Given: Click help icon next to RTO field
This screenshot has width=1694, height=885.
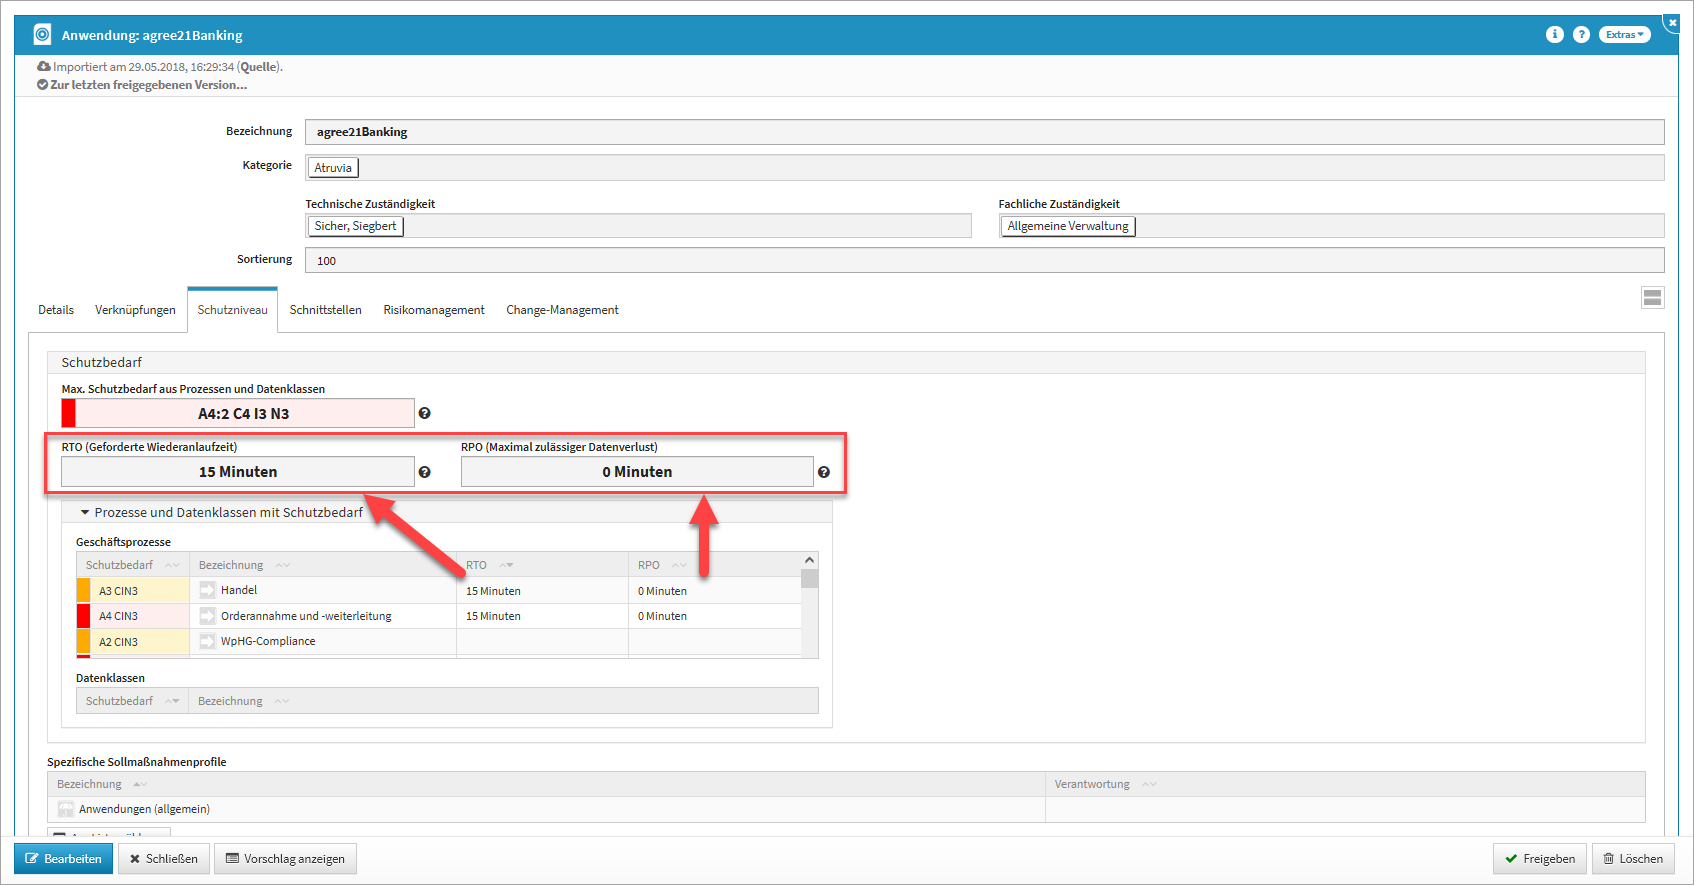Looking at the screenshot, I should [x=424, y=472].
